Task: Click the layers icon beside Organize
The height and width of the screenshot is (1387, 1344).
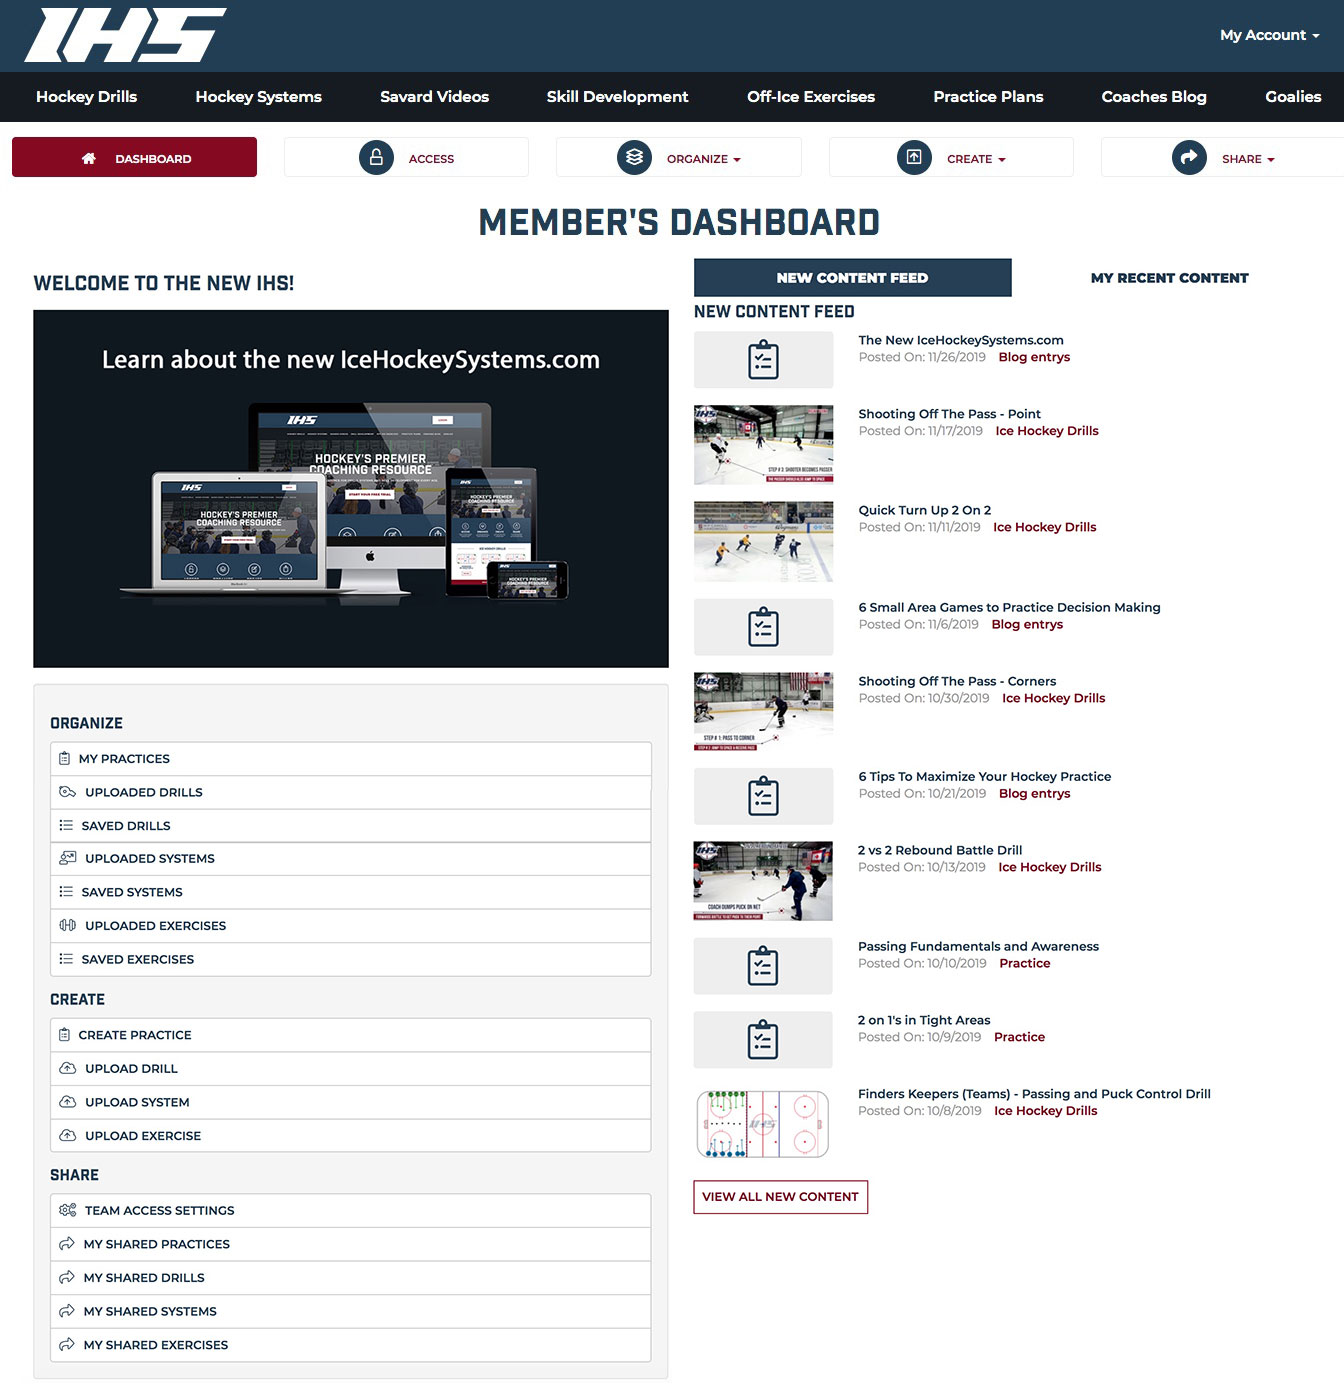Action: (634, 157)
